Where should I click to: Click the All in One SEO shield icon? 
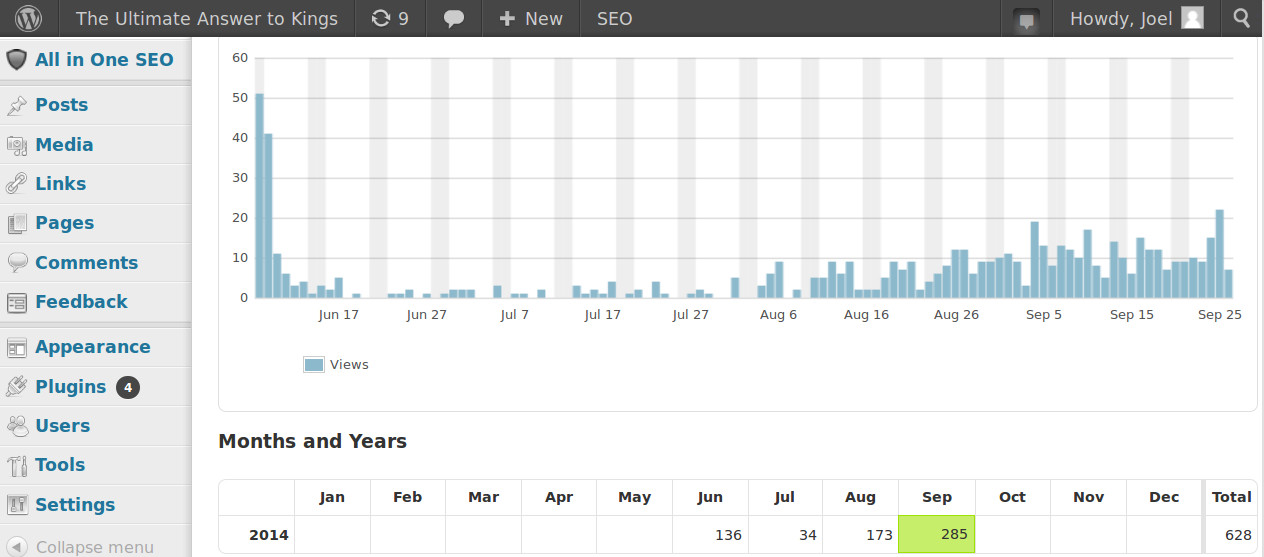click(16, 60)
